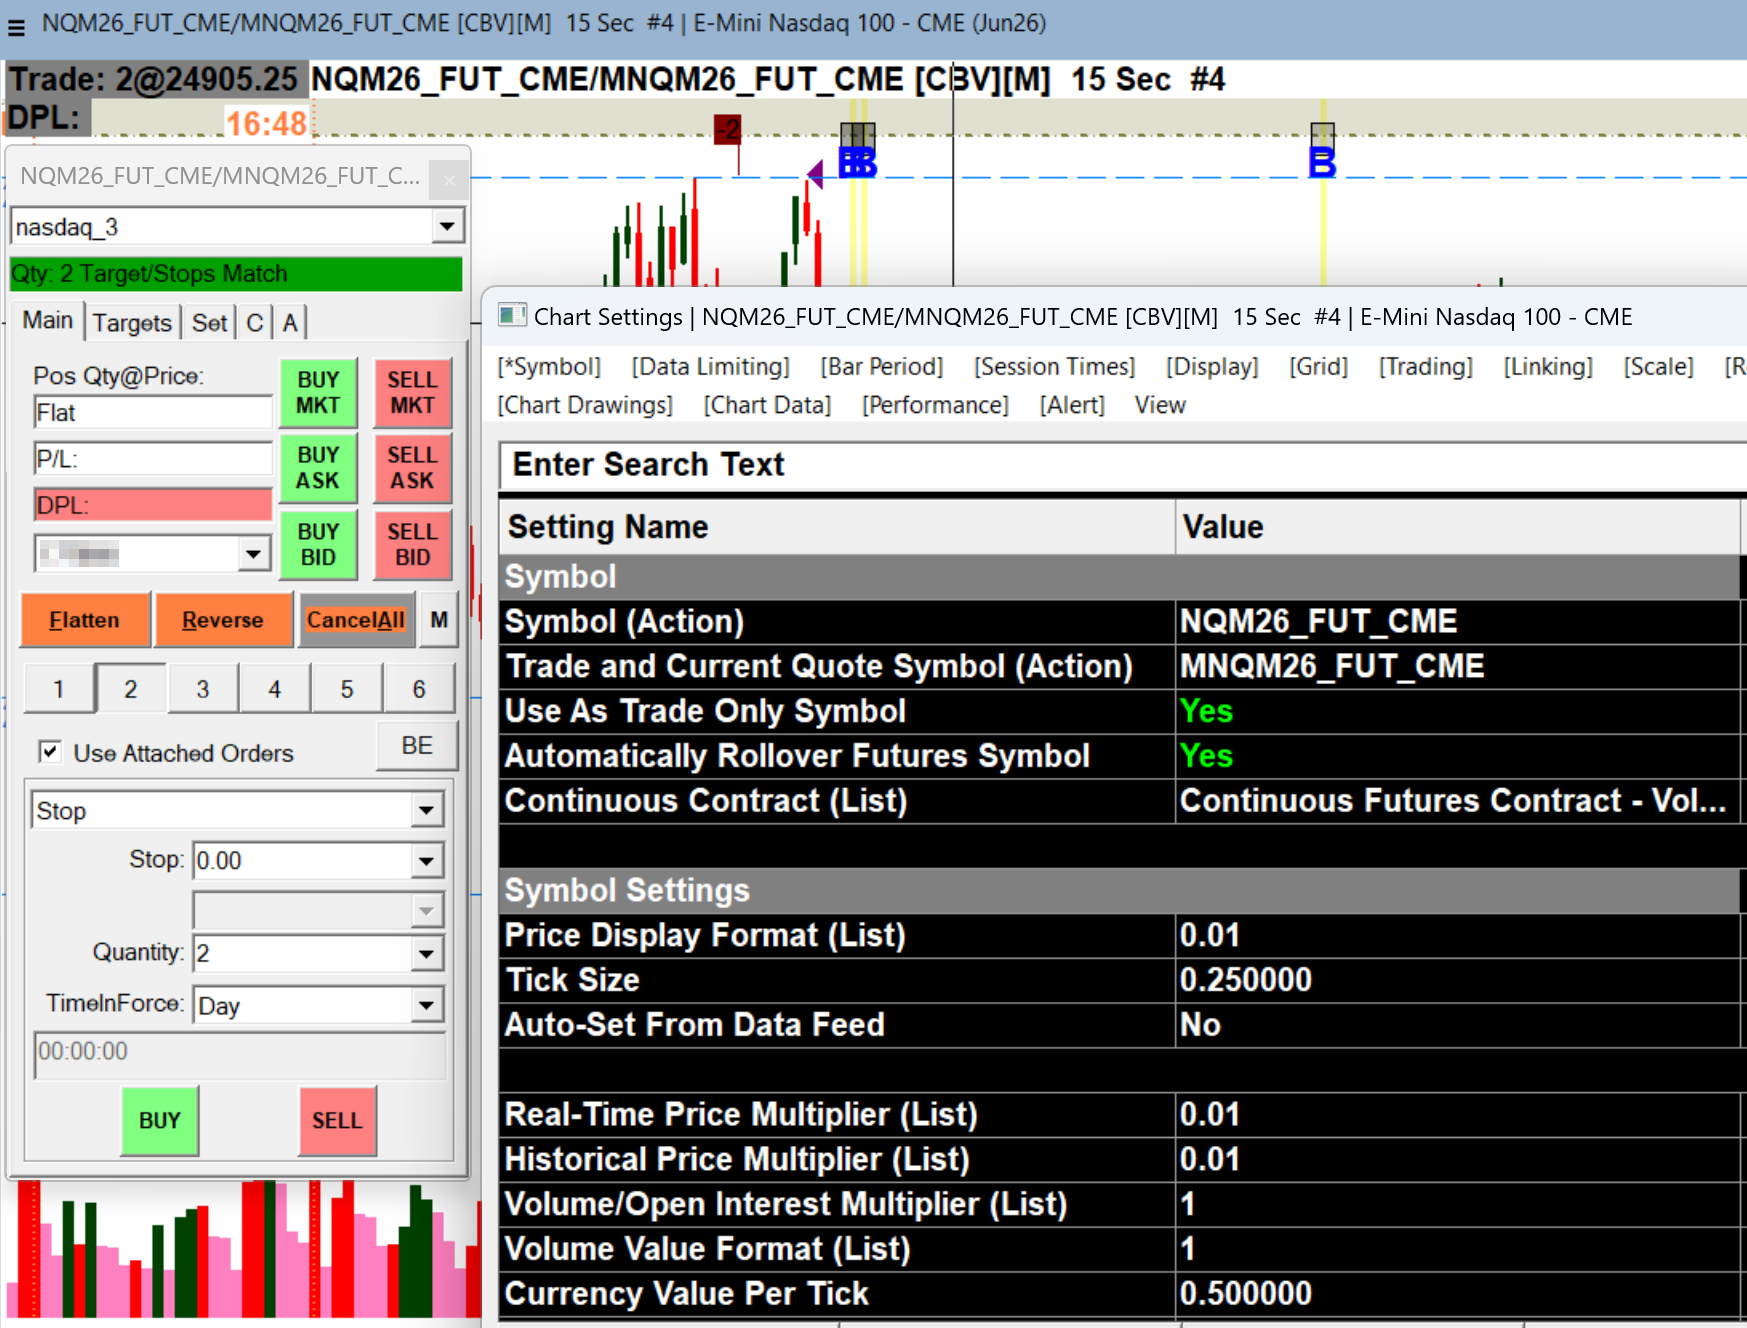Select quantity preset button 2
The image size is (1747, 1328).
[x=131, y=688]
